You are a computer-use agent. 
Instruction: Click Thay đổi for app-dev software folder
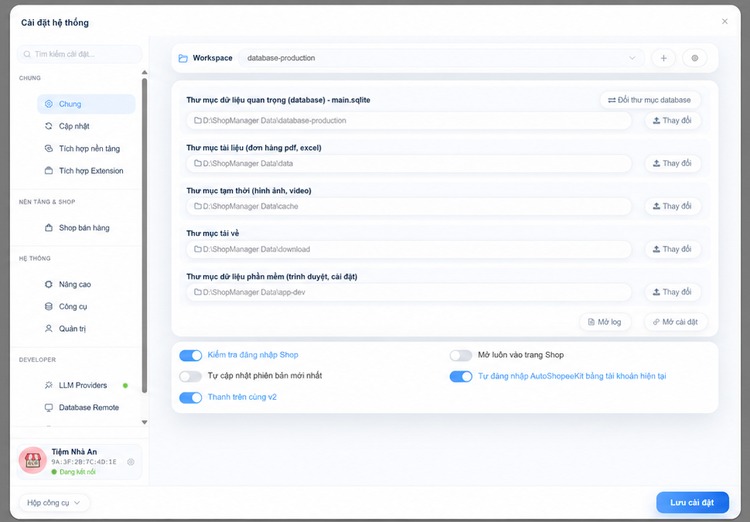(x=673, y=292)
